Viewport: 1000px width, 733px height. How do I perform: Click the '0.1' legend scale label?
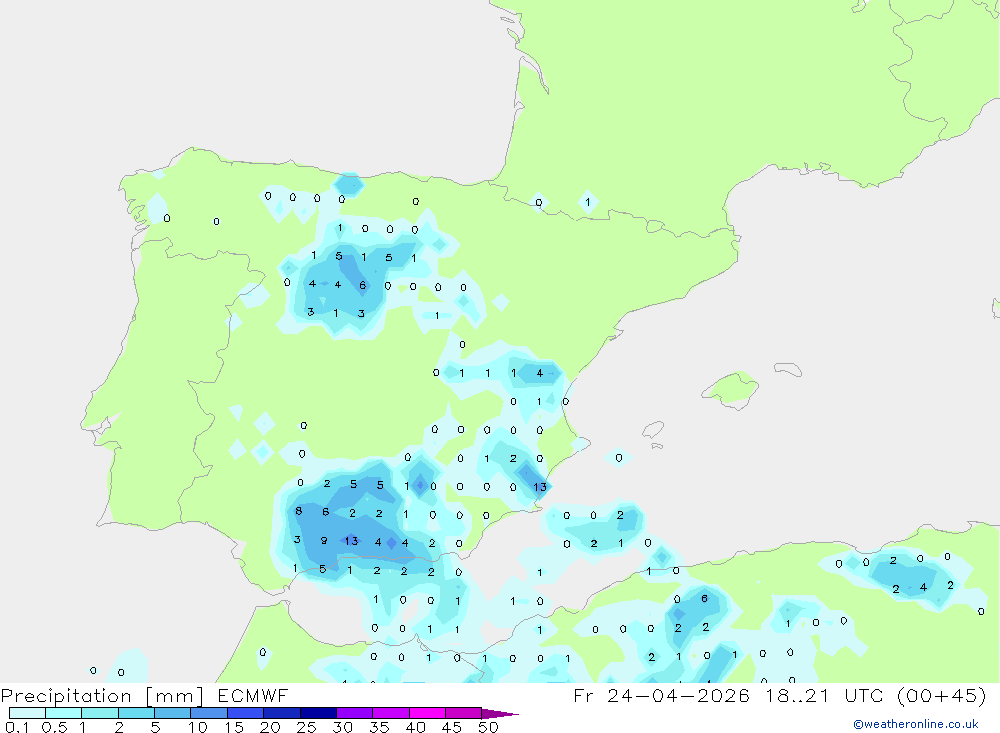coord(17,727)
